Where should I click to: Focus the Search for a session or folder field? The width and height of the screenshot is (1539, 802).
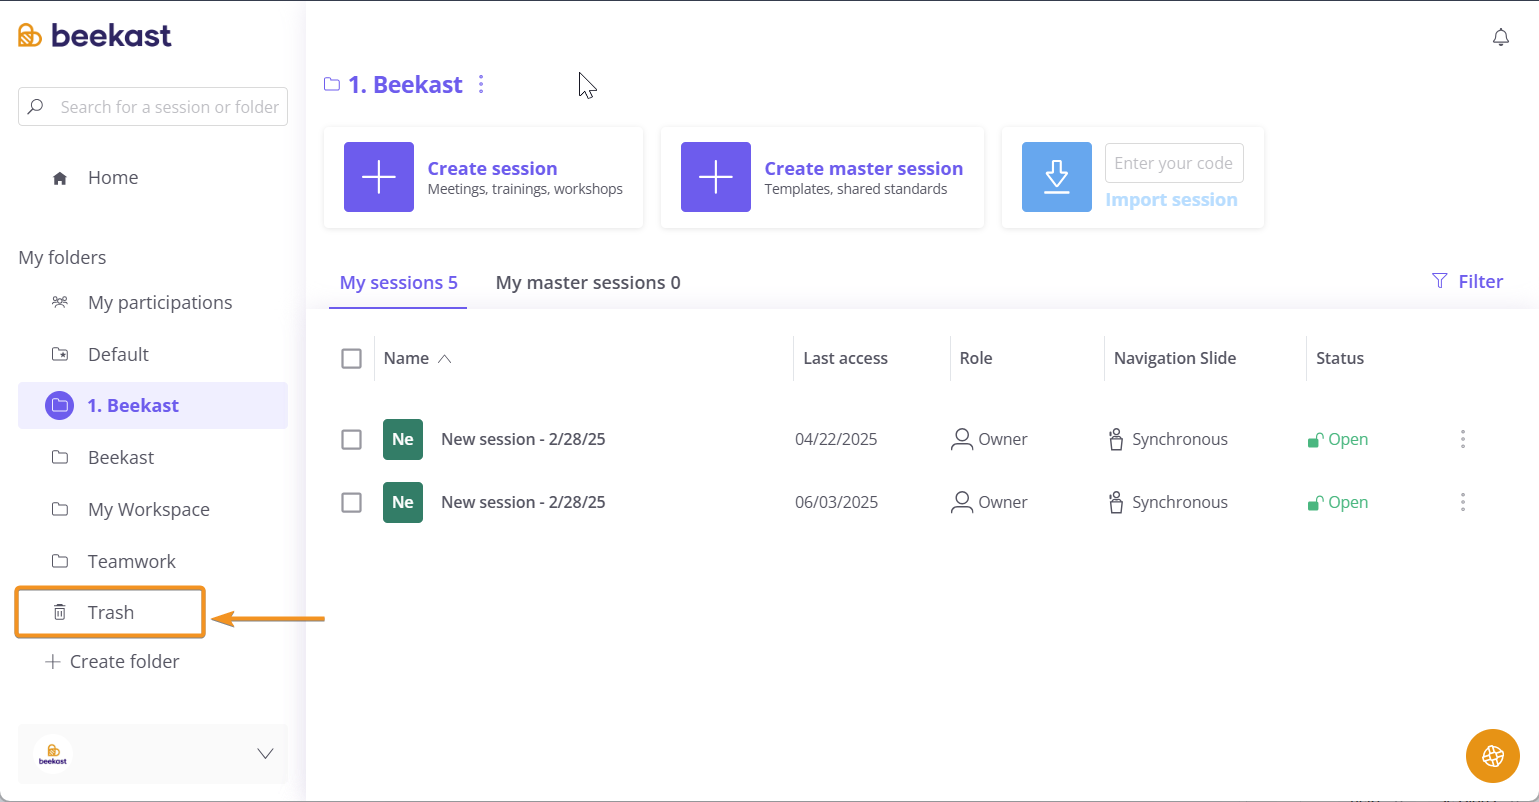coord(153,106)
